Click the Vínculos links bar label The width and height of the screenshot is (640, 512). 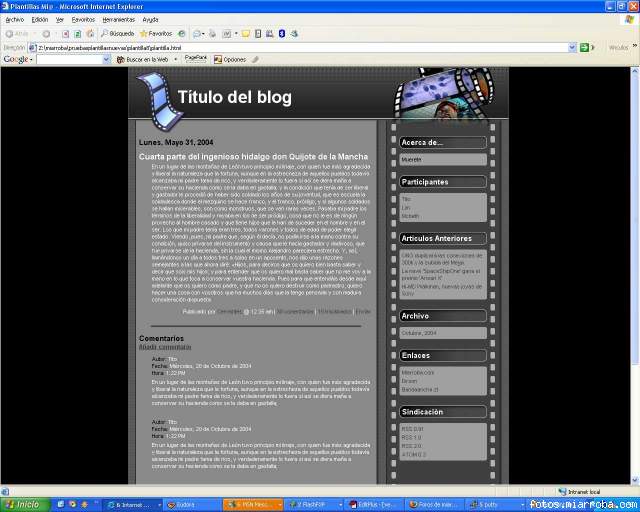618,48
